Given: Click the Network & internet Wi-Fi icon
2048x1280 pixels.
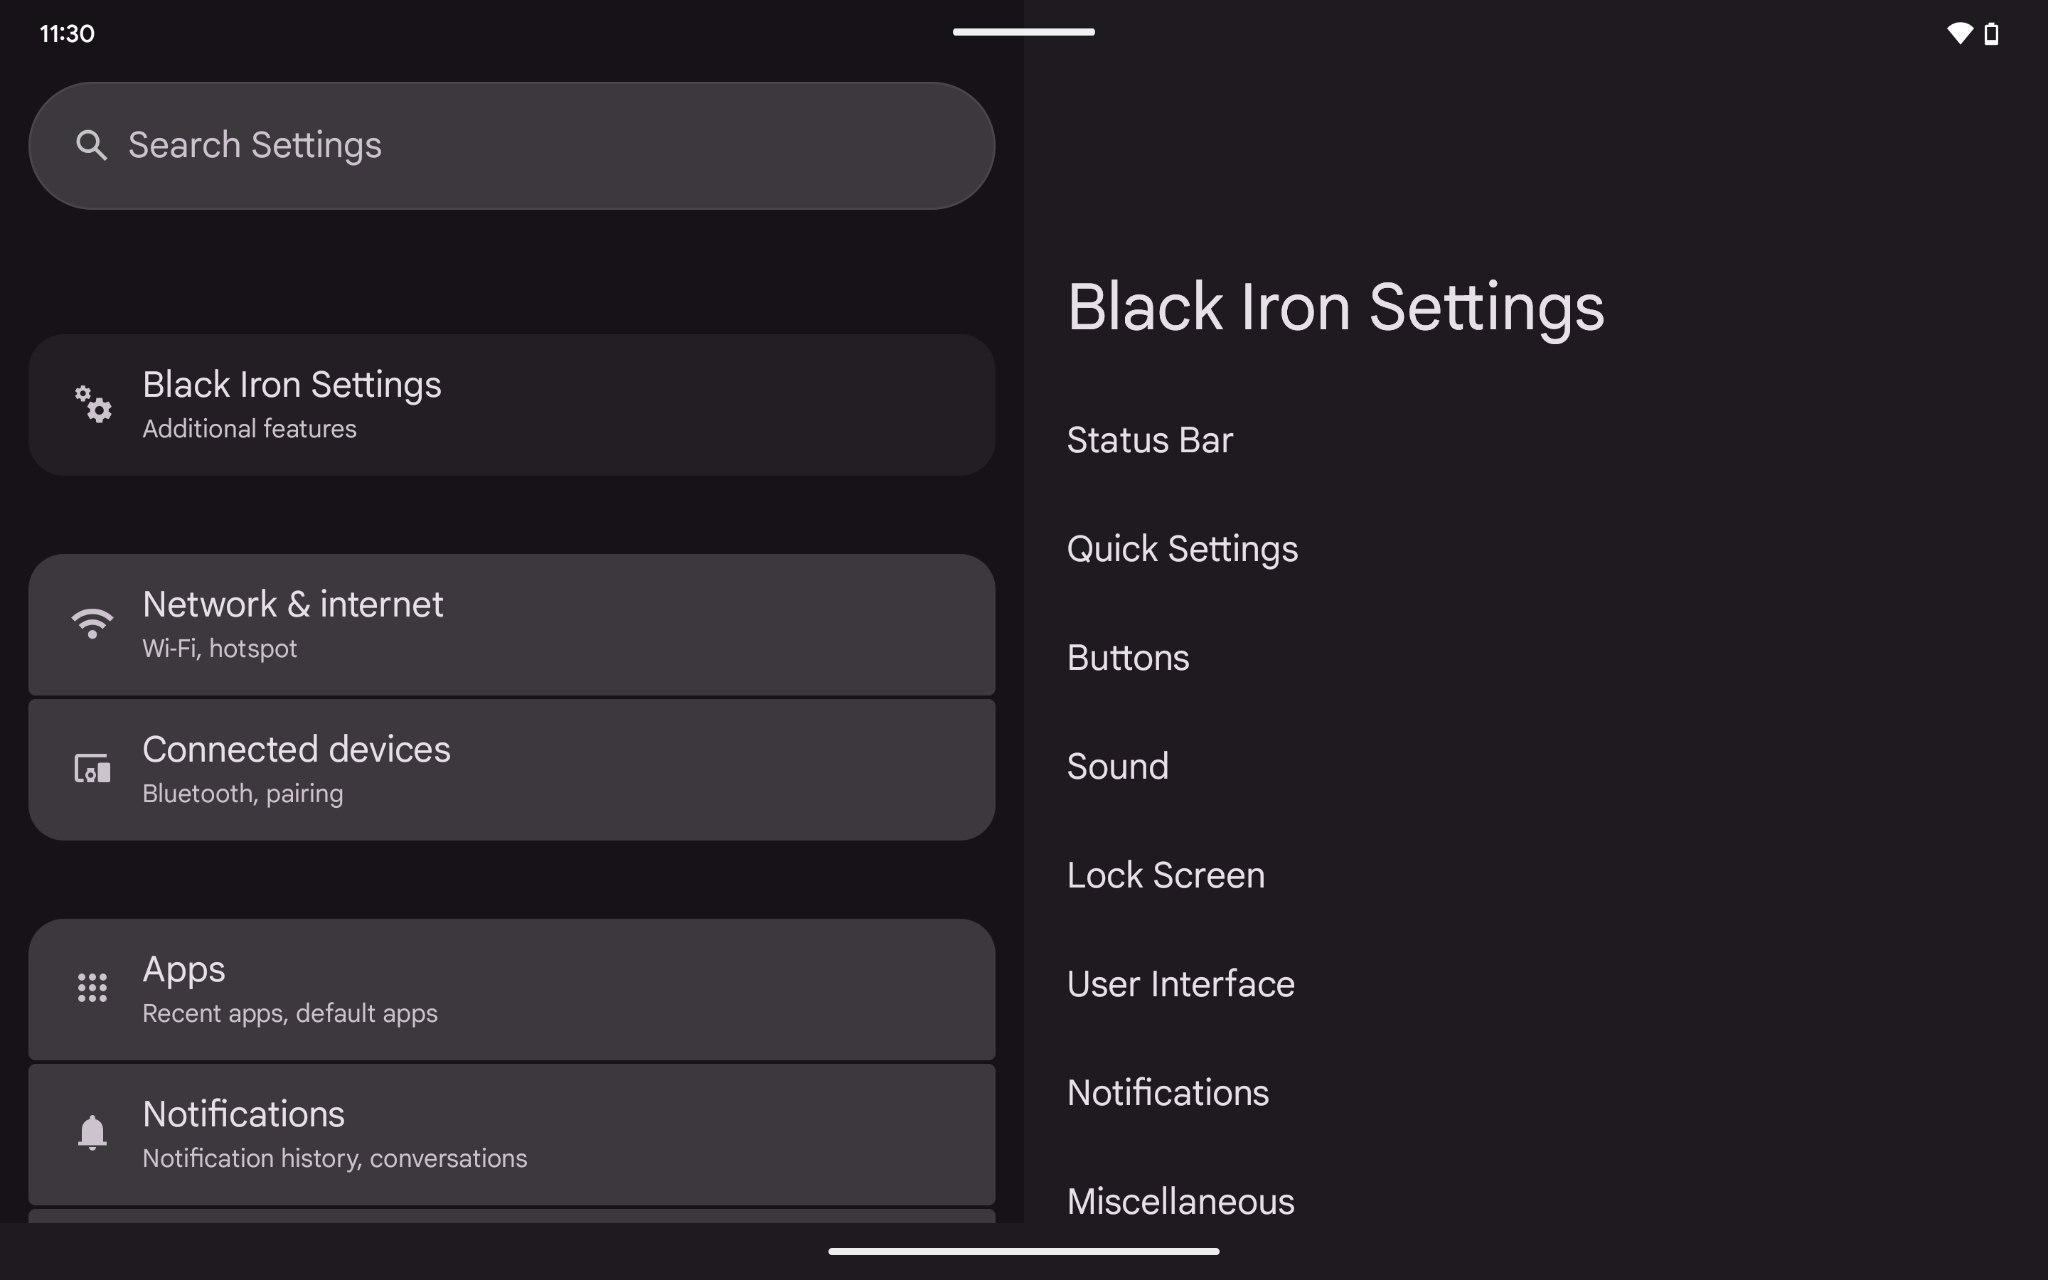Looking at the screenshot, I should tap(92, 623).
